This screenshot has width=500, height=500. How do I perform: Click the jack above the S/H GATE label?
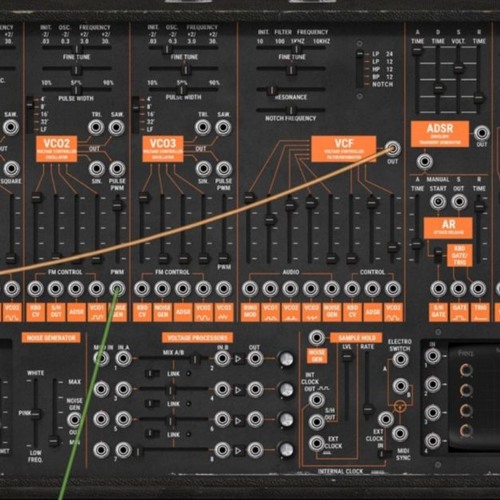click(x=438, y=289)
